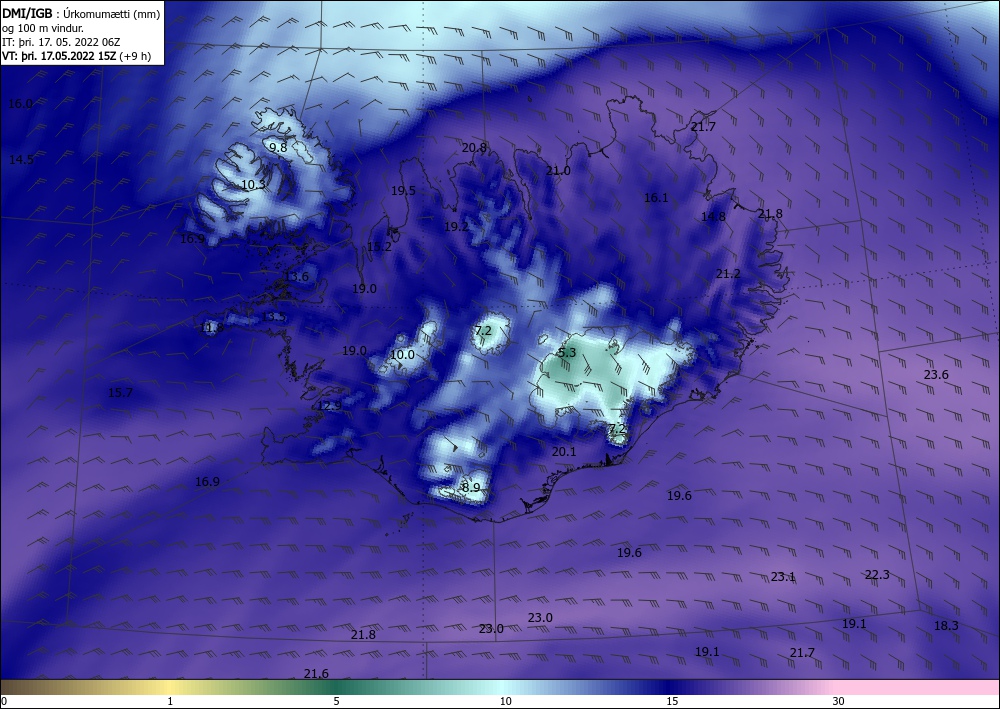Click the 21.6 value label
This screenshot has height=709, width=1000.
pyautogui.click(x=316, y=673)
